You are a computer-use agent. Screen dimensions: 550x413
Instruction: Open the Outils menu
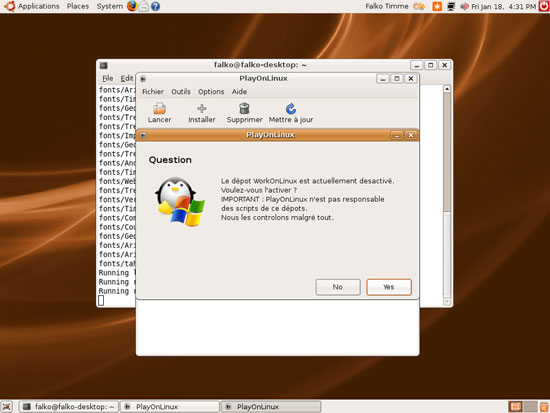point(181,92)
